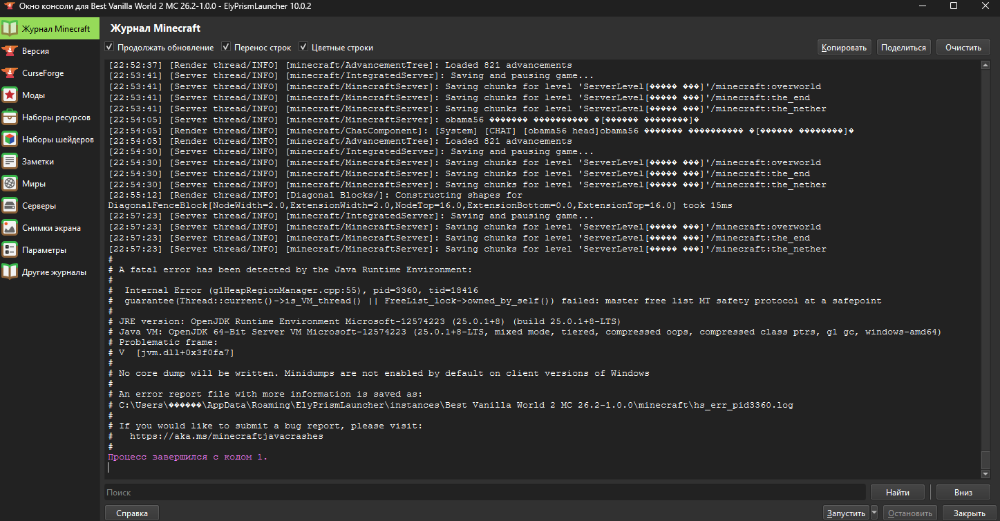The image size is (1000, 521).
Task: Open the Другие журналы book icon
Action: pyautogui.click(x=10, y=272)
